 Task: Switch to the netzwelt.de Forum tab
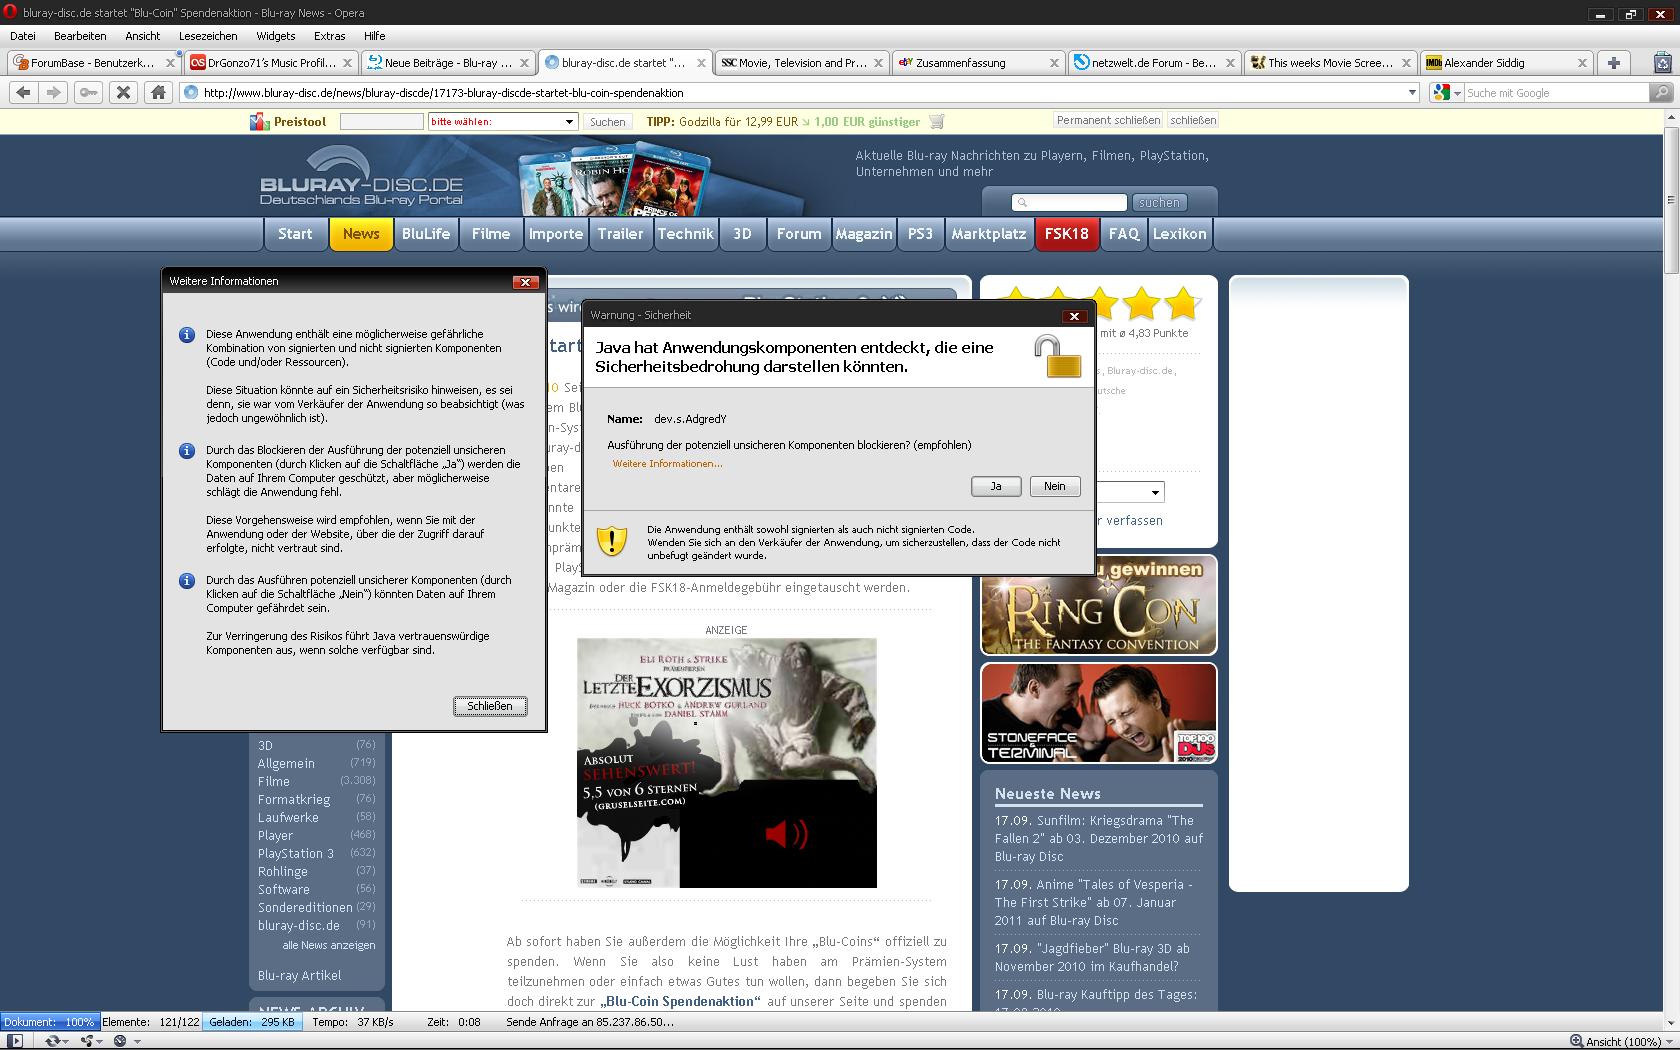click(x=1153, y=62)
